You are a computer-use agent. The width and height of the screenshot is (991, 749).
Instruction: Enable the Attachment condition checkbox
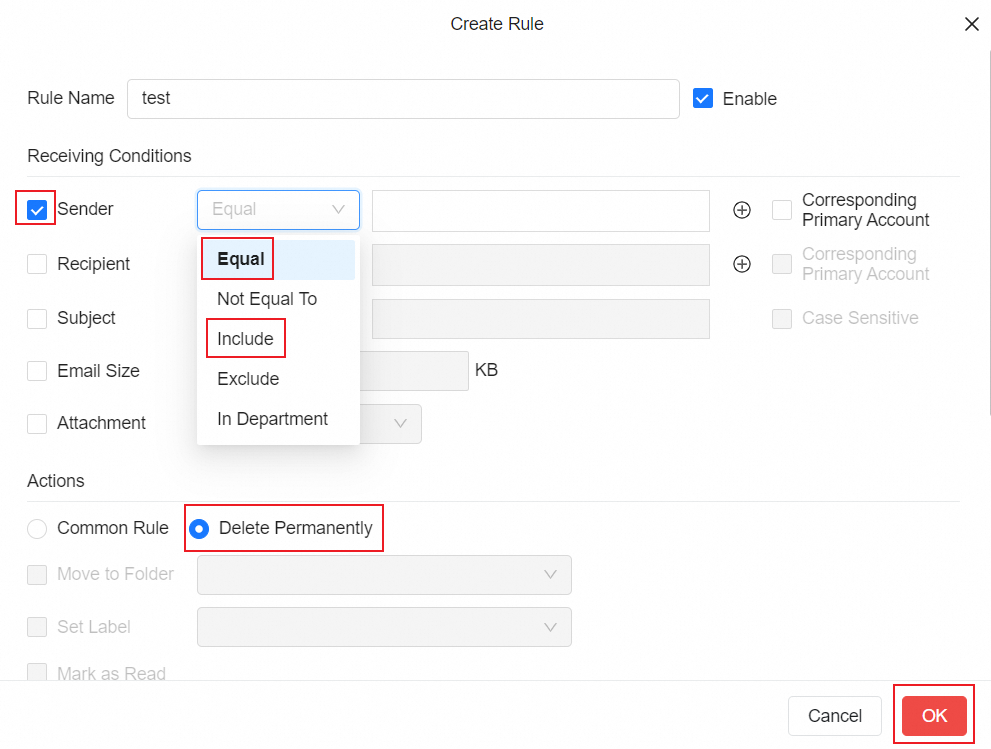pos(37,423)
